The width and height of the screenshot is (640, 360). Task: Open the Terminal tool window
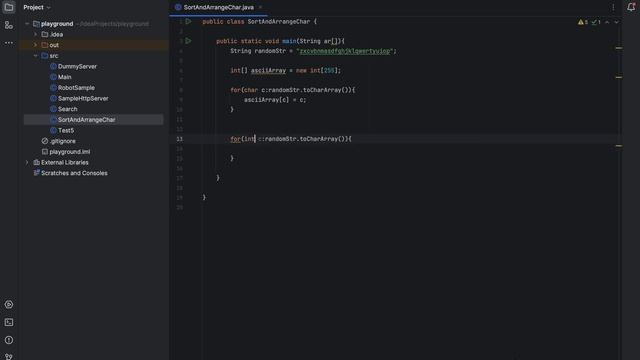(x=9, y=322)
